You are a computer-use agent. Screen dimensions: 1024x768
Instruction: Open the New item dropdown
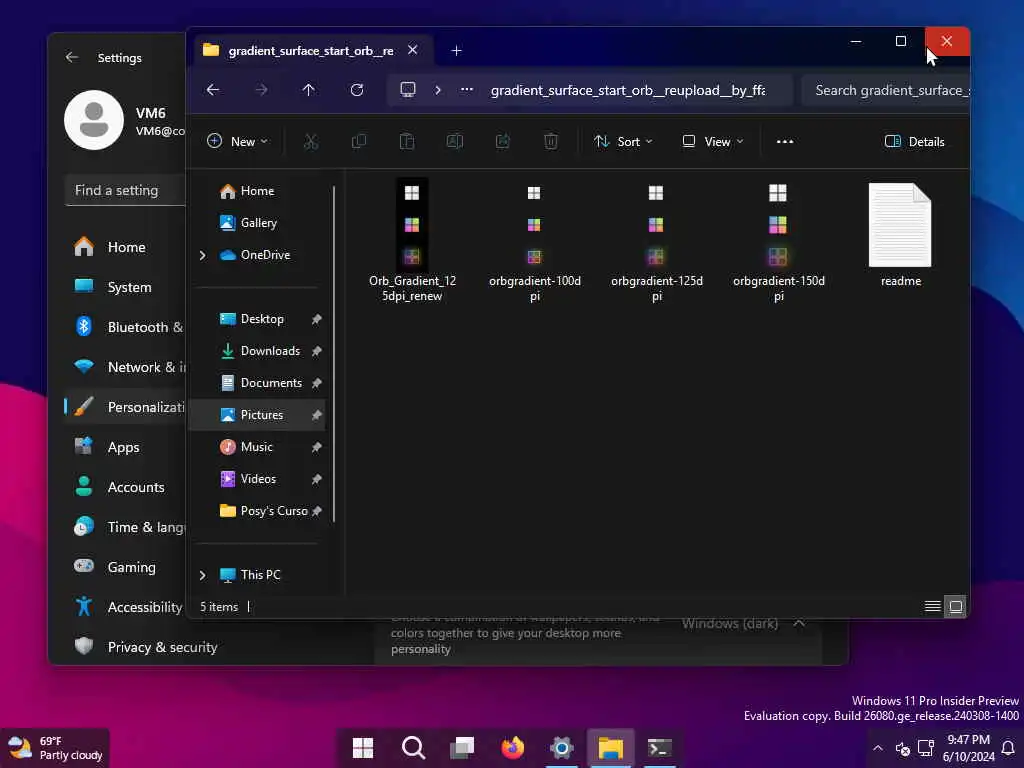pyautogui.click(x=237, y=141)
